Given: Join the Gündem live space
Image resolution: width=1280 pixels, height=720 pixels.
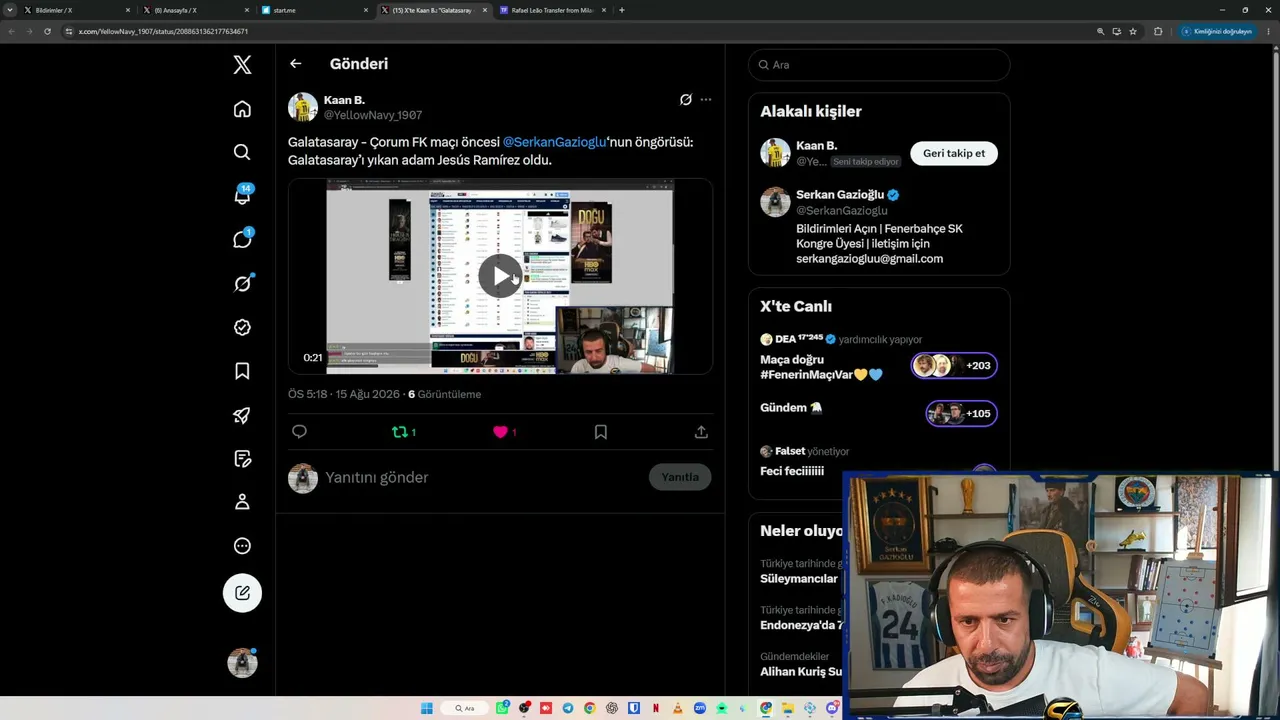Looking at the screenshot, I should (791, 408).
